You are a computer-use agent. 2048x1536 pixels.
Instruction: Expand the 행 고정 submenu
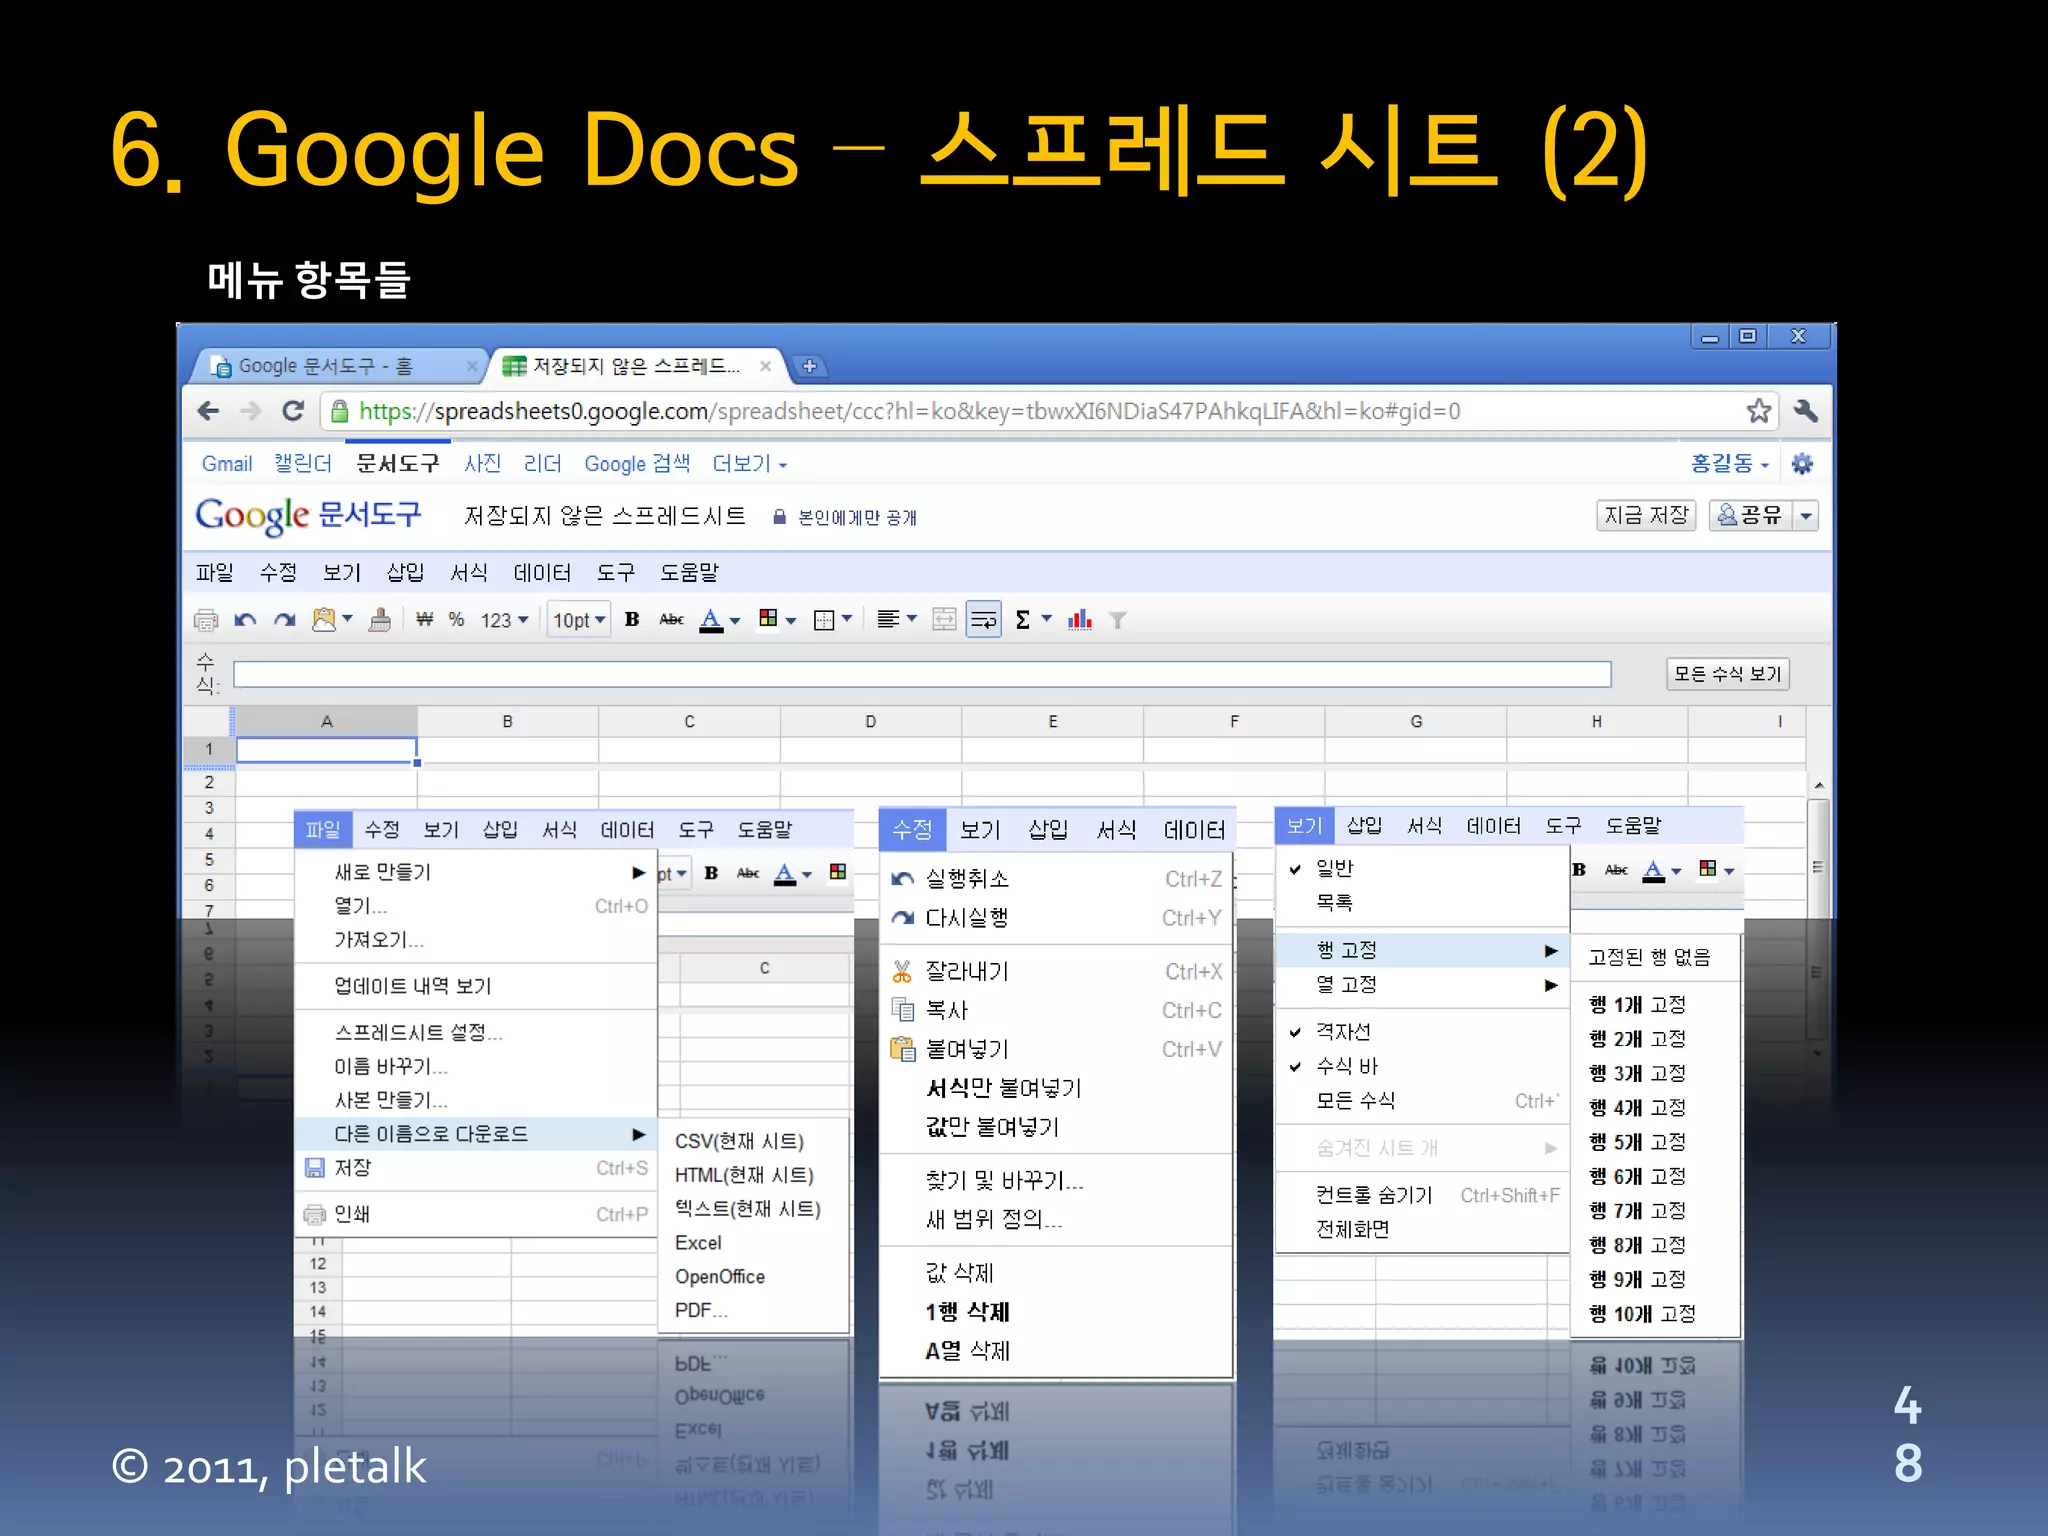tap(1423, 950)
